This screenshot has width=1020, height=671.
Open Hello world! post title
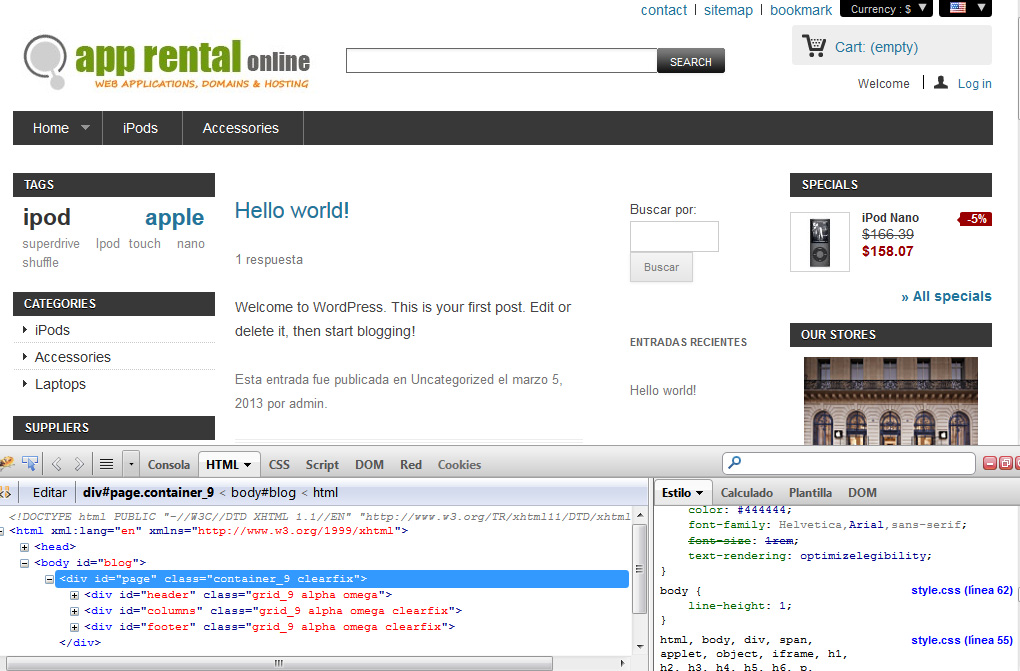(292, 210)
